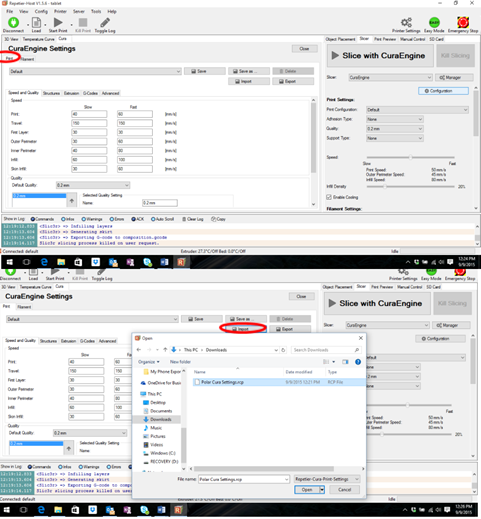This screenshot has height=519, width=481.
Task: Open Printer Settings gears icon in upper screenshot
Action: (x=406, y=22)
